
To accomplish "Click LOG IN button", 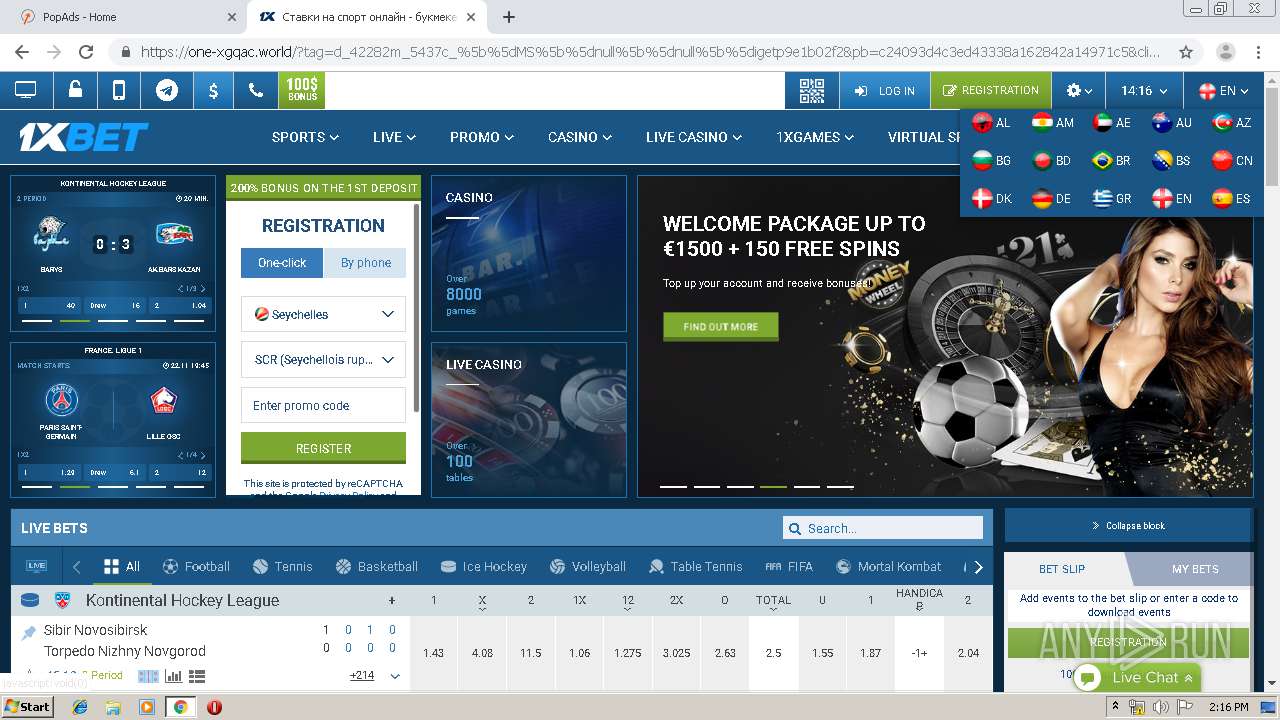I will [884, 90].
